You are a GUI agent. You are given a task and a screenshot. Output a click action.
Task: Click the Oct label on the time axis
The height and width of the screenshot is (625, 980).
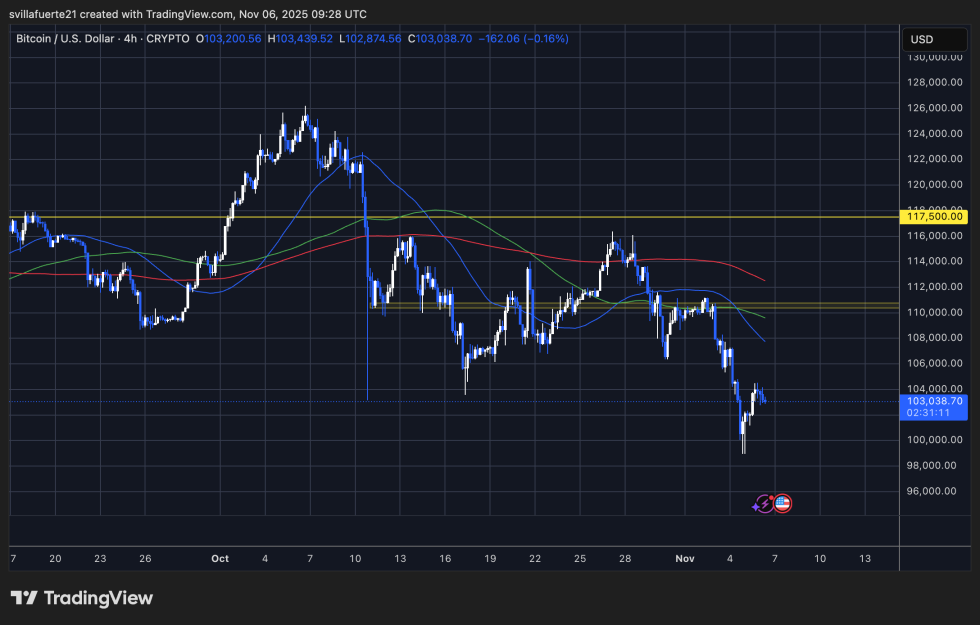[219, 559]
